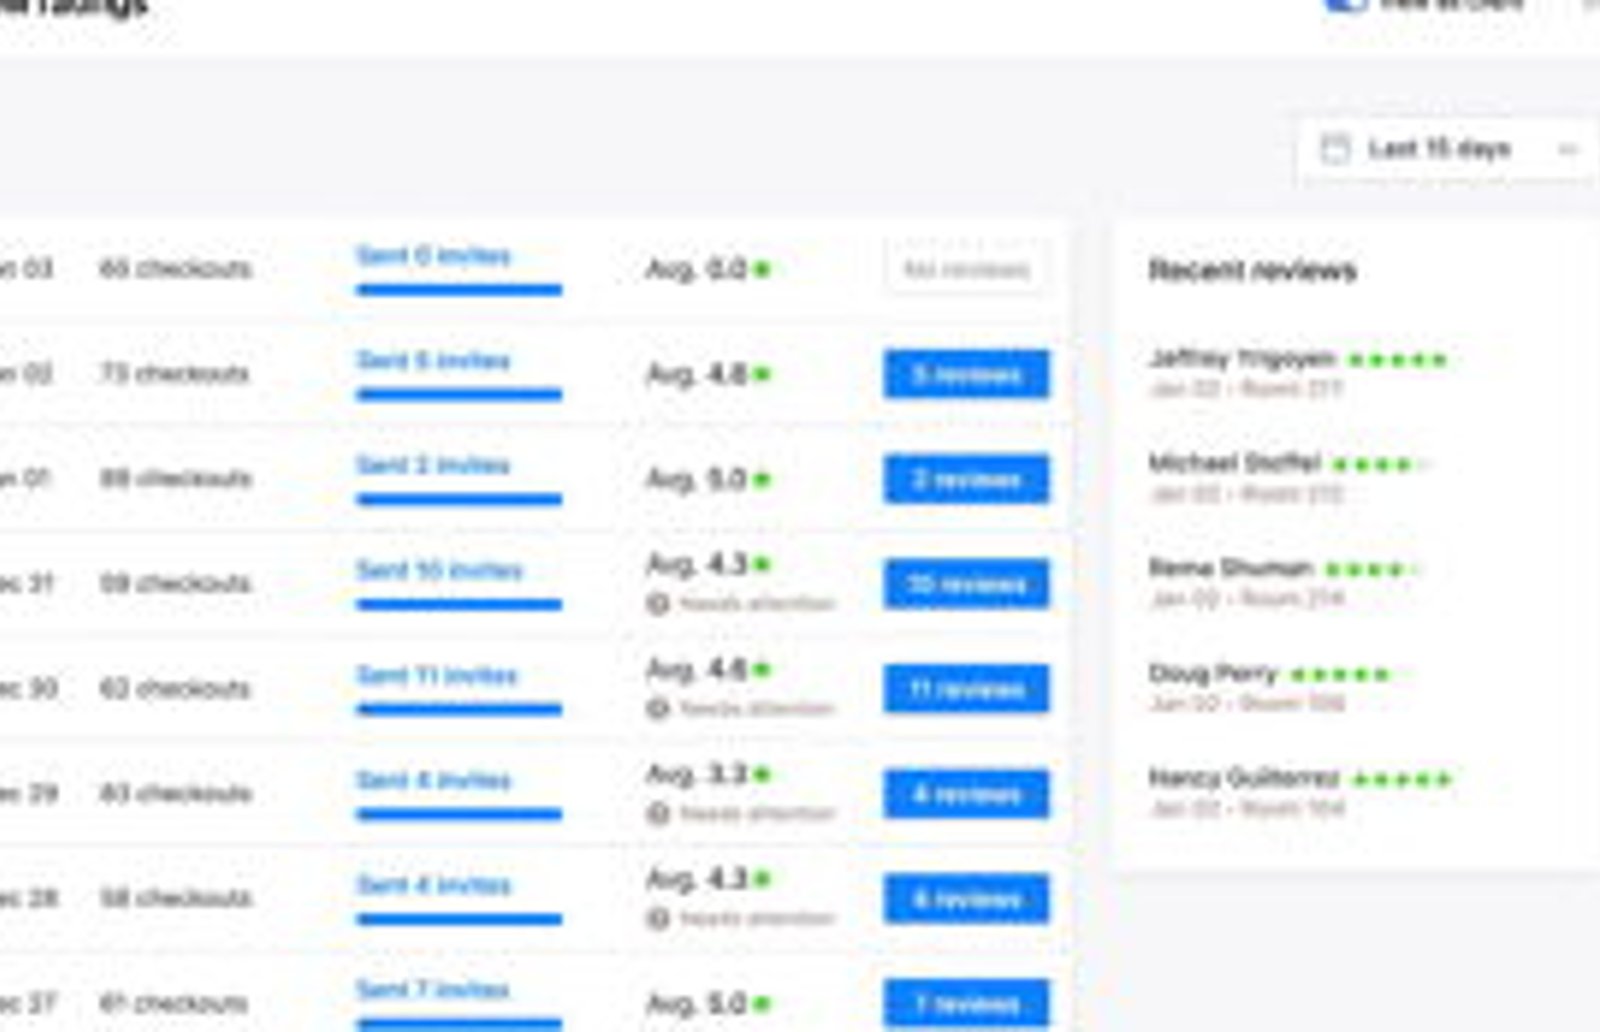1600x1032 pixels.
Task: Click the green status dot beside Avg. 4.6
Action: tap(762, 669)
